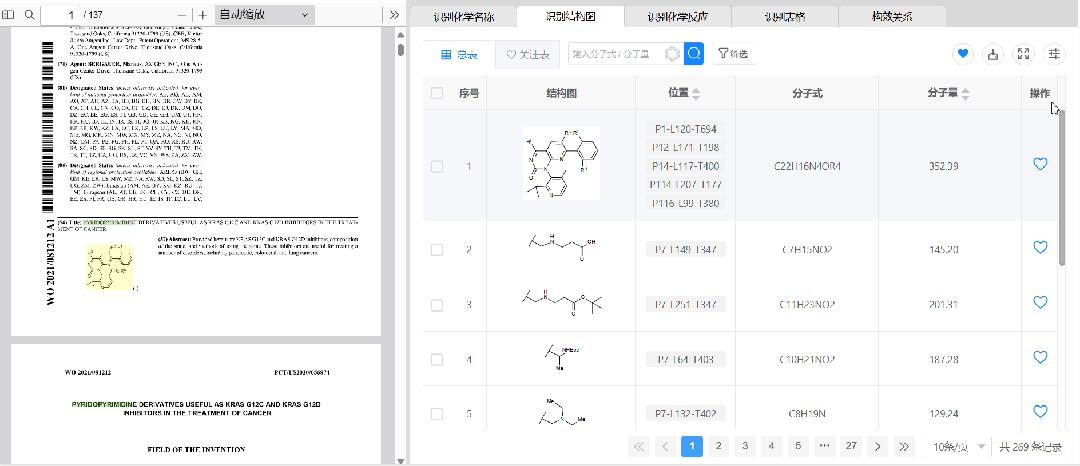Jump to row 5 position P7-L132-T402
Viewport: 1080px width, 466px height.
click(685, 414)
